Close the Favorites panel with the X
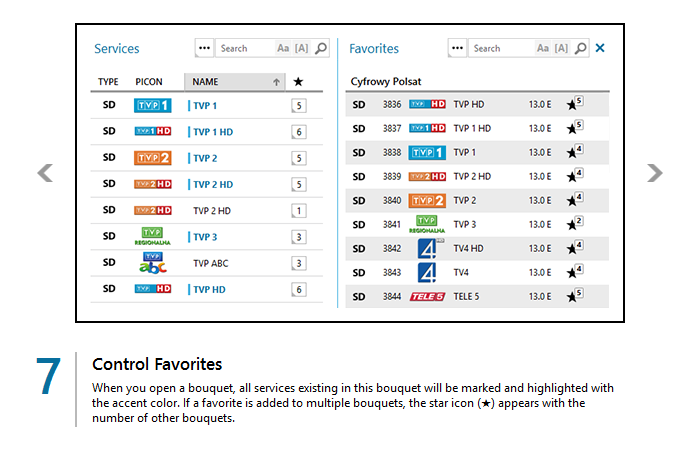Screen dimensions: 700x450 (600, 48)
